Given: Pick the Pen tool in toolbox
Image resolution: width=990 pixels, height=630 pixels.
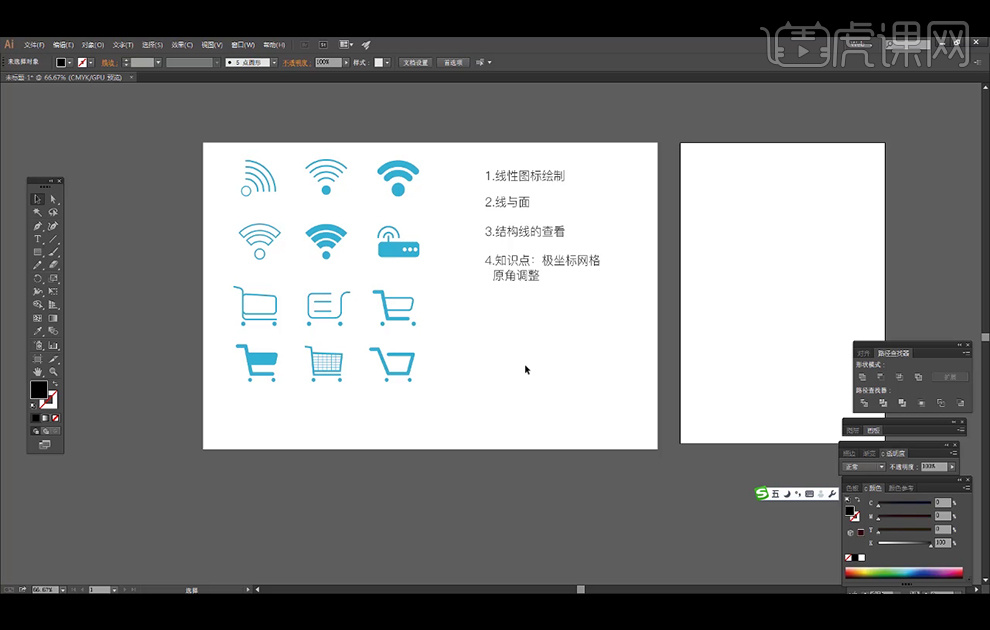Looking at the screenshot, I should (x=38, y=226).
